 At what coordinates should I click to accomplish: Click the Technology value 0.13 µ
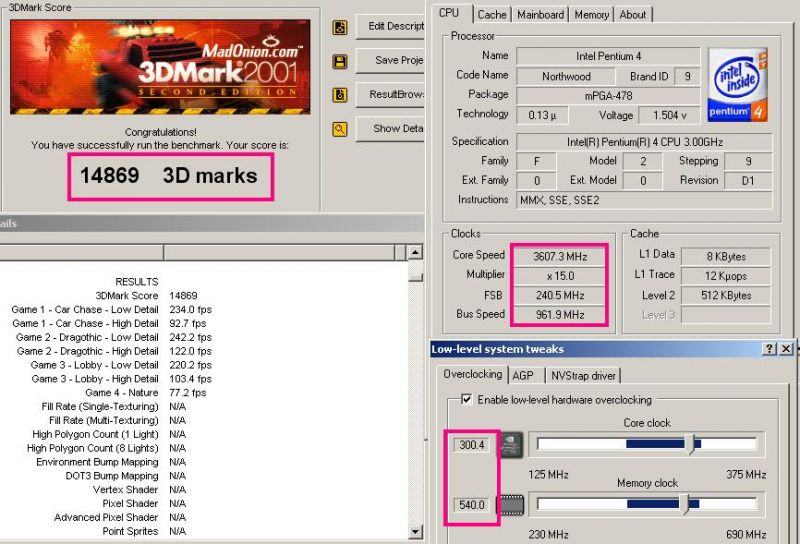(x=542, y=115)
